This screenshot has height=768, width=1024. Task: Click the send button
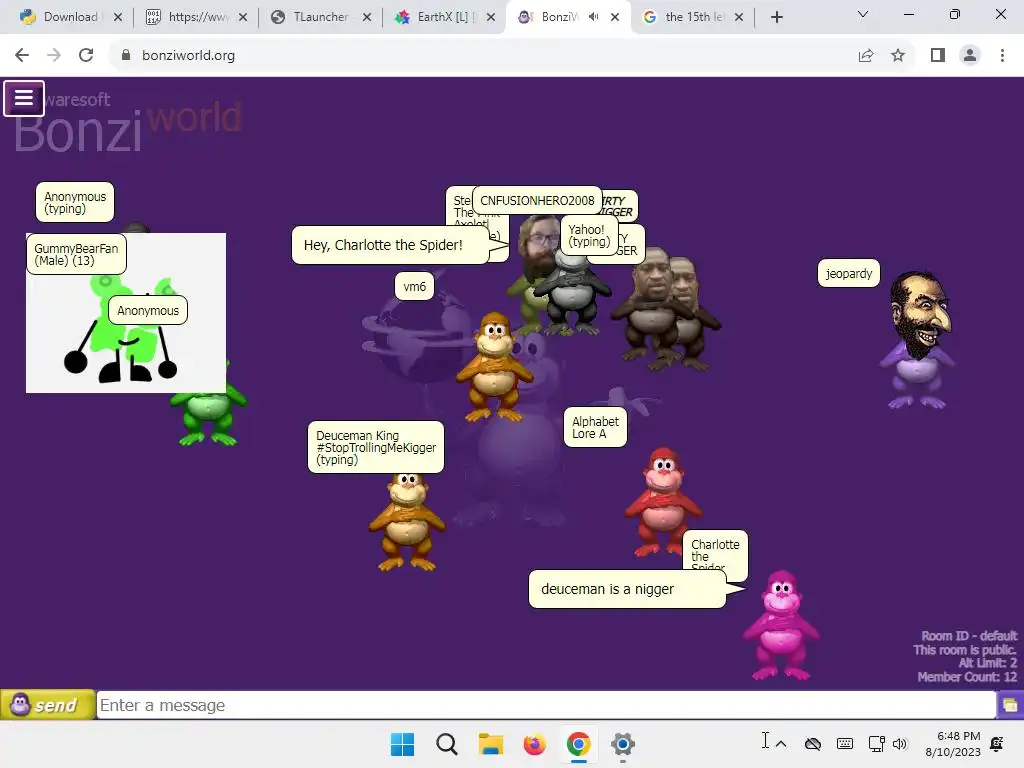tap(48, 705)
